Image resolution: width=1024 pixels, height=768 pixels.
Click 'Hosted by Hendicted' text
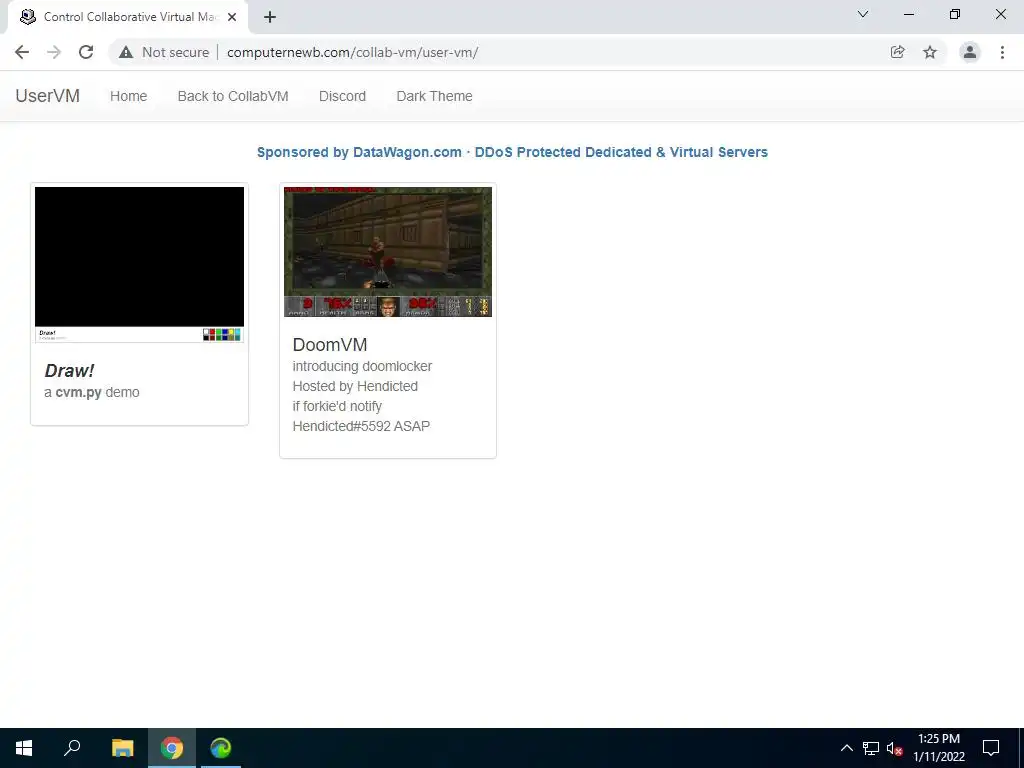[x=355, y=386]
